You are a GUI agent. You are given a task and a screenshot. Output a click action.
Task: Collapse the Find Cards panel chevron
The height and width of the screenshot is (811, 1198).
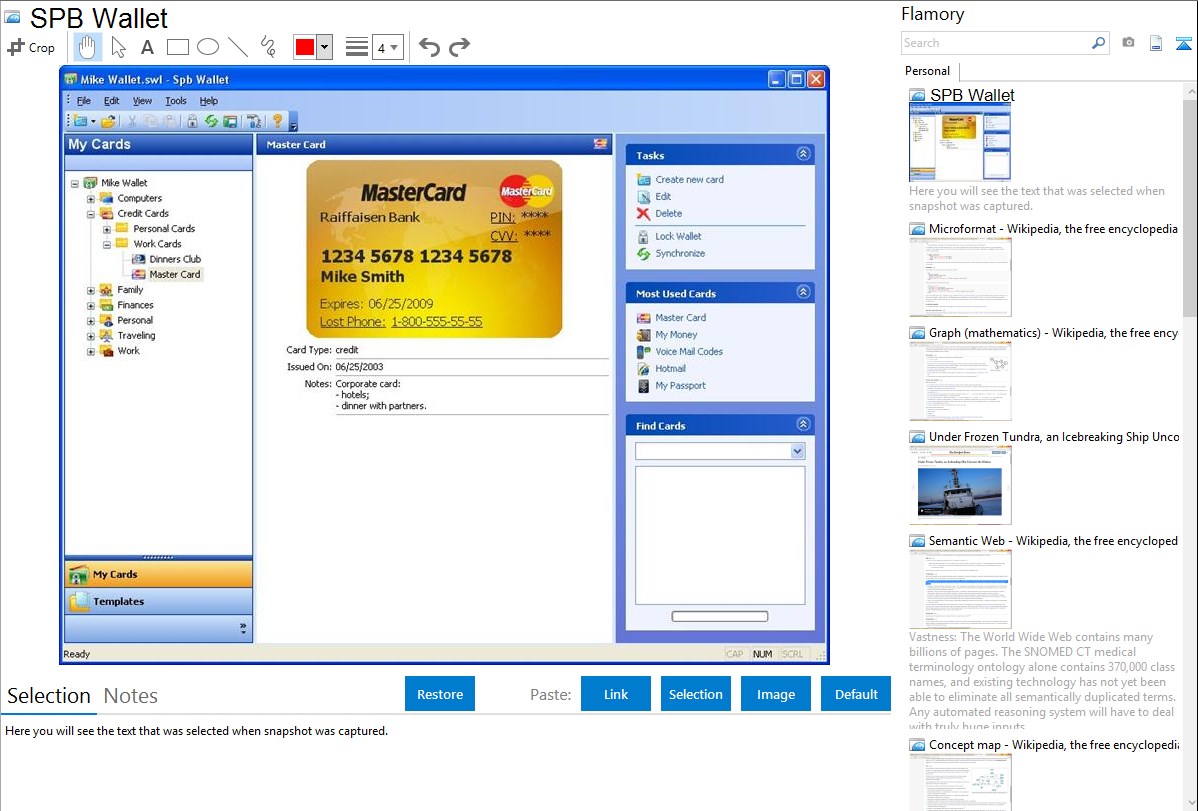803,424
